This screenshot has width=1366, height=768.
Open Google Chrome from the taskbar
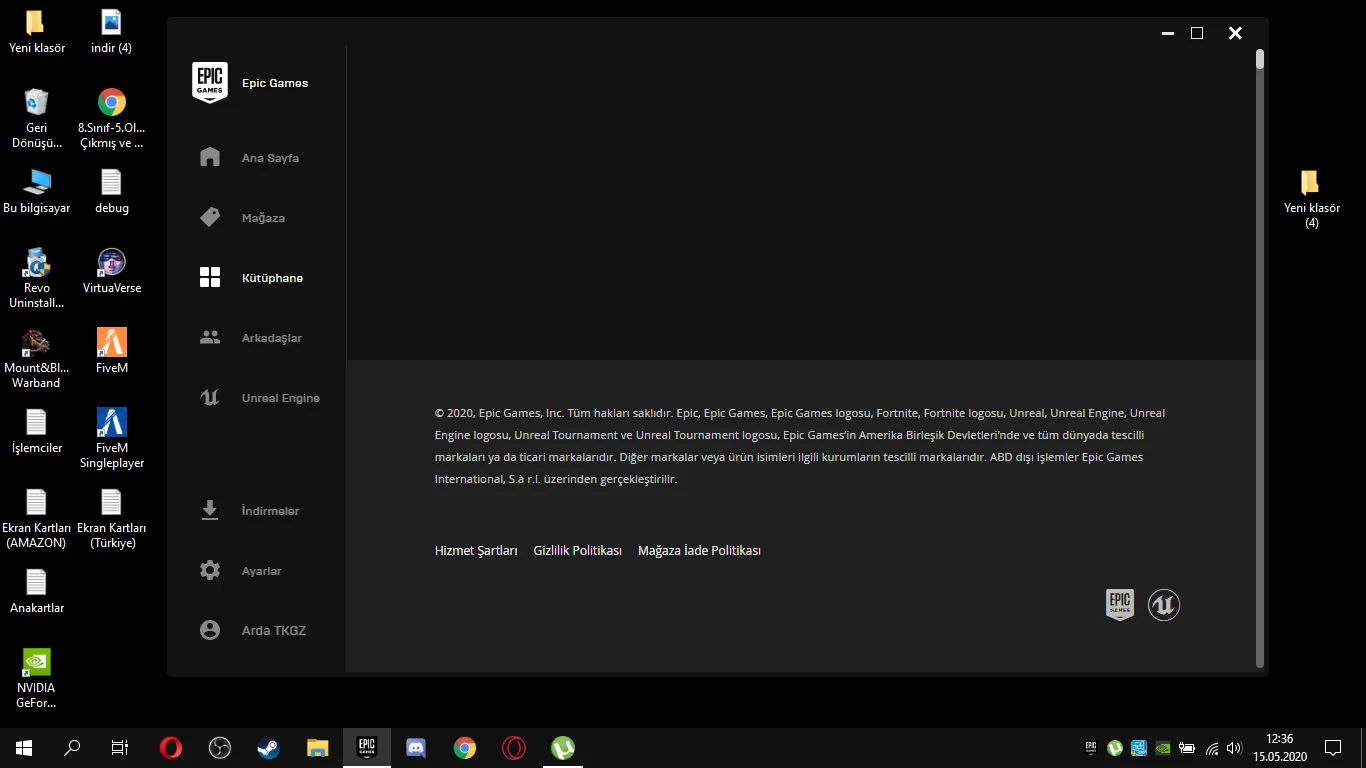pos(465,748)
